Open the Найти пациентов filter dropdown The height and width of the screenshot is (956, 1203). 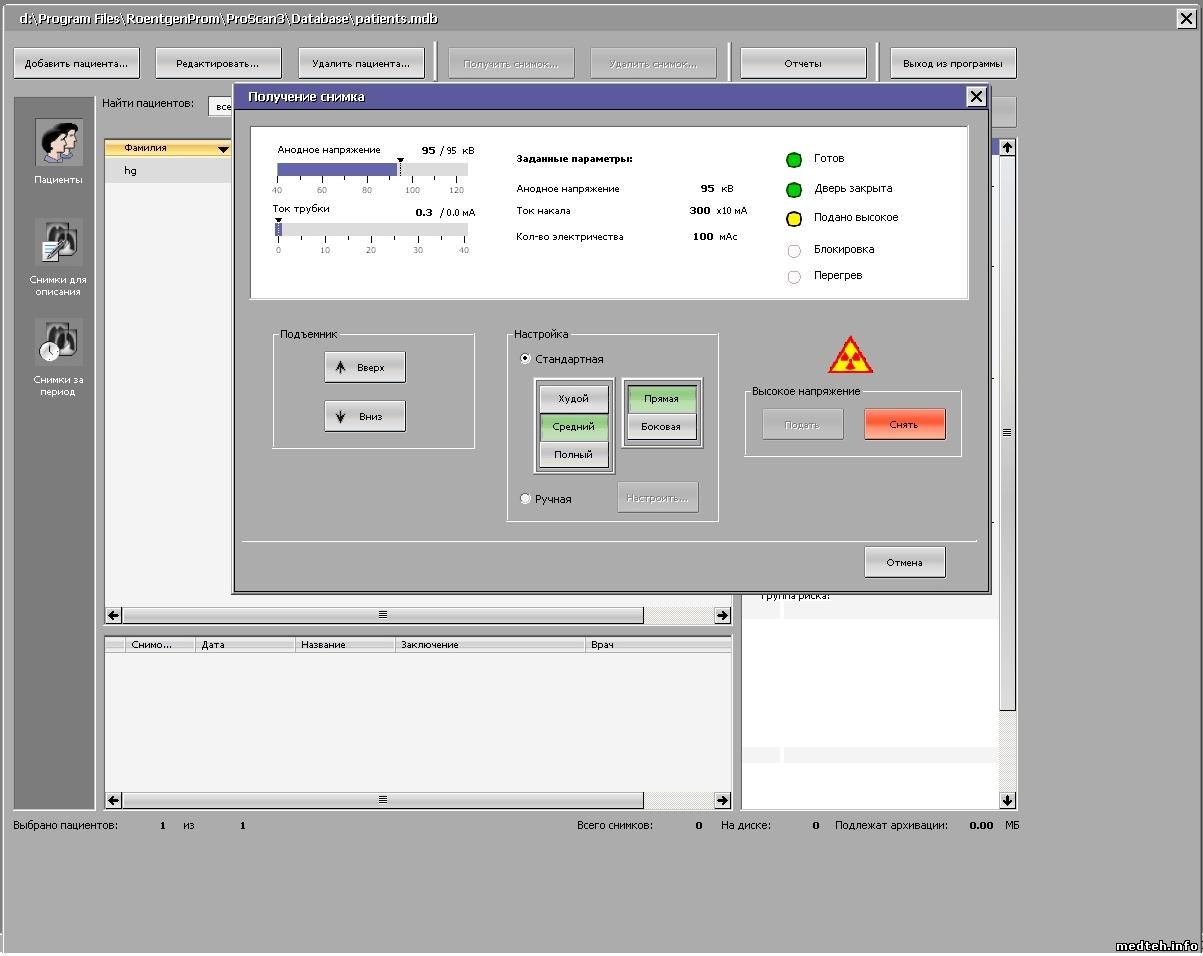[x=222, y=106]
